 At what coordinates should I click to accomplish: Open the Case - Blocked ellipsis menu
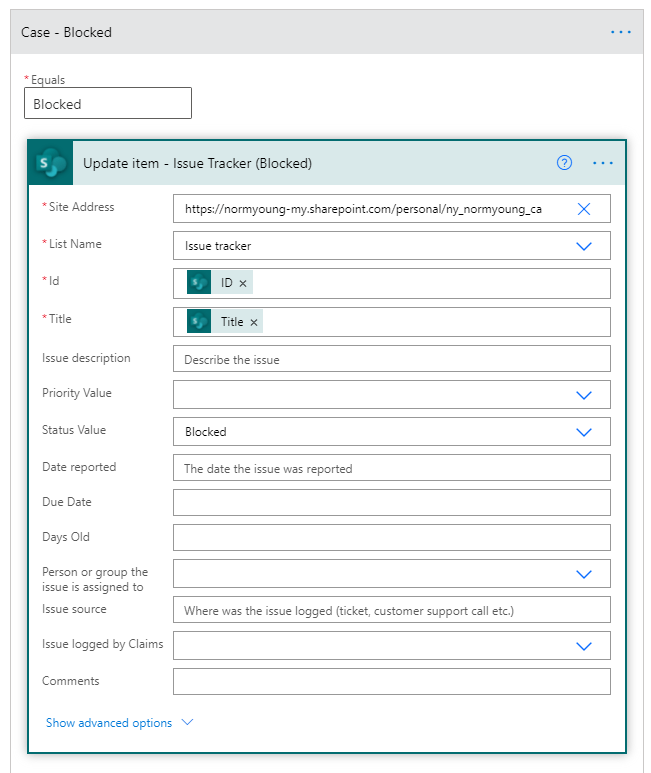coord(621,32)
